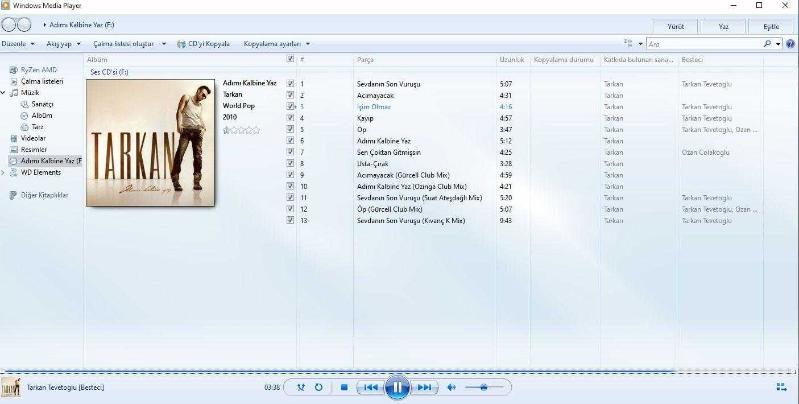
Task: Open breadcrumb arrow before Adımı Kalbine Yaz (F:)
Action: (x=45, y=24)
